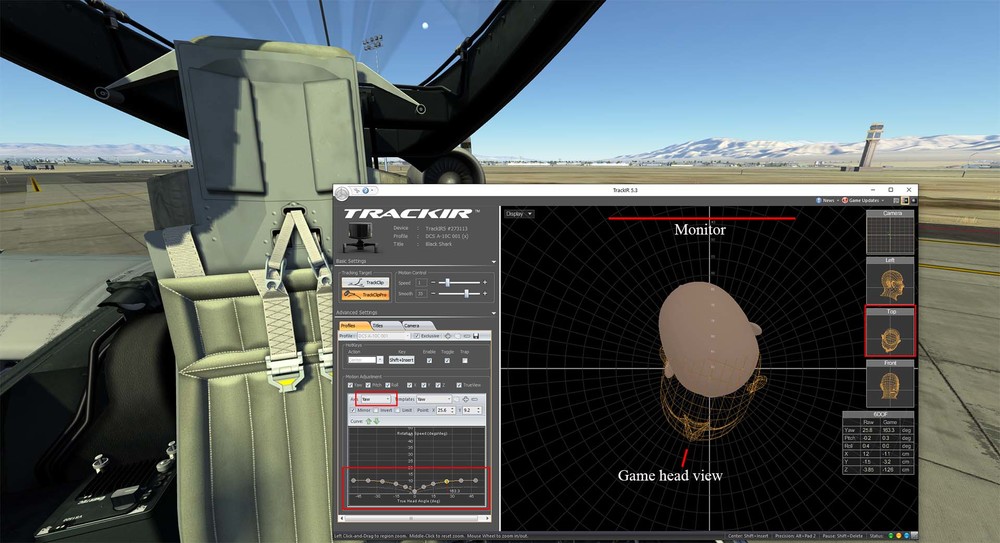Click the crosshair icon in the Profile row
The height and width of the screenshot is (543, 1000).
(x=448, y=336)
